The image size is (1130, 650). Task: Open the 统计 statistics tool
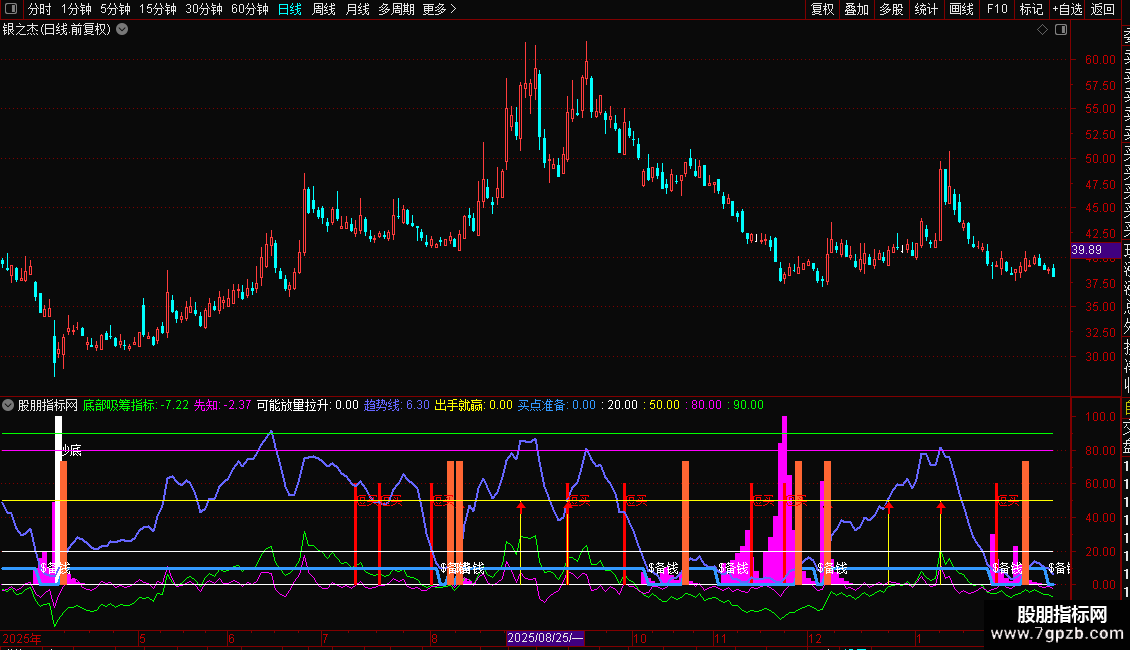click(926, 10)
